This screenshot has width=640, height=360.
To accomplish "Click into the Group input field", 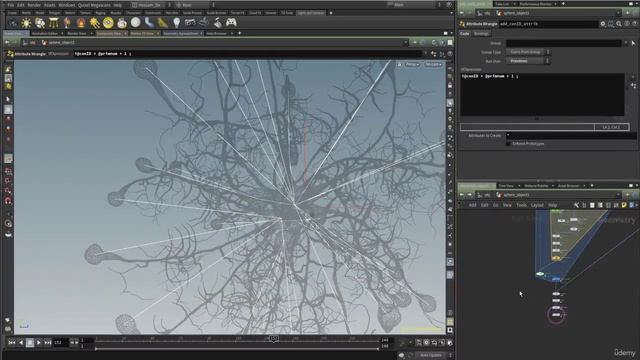I will click(564, 43).
